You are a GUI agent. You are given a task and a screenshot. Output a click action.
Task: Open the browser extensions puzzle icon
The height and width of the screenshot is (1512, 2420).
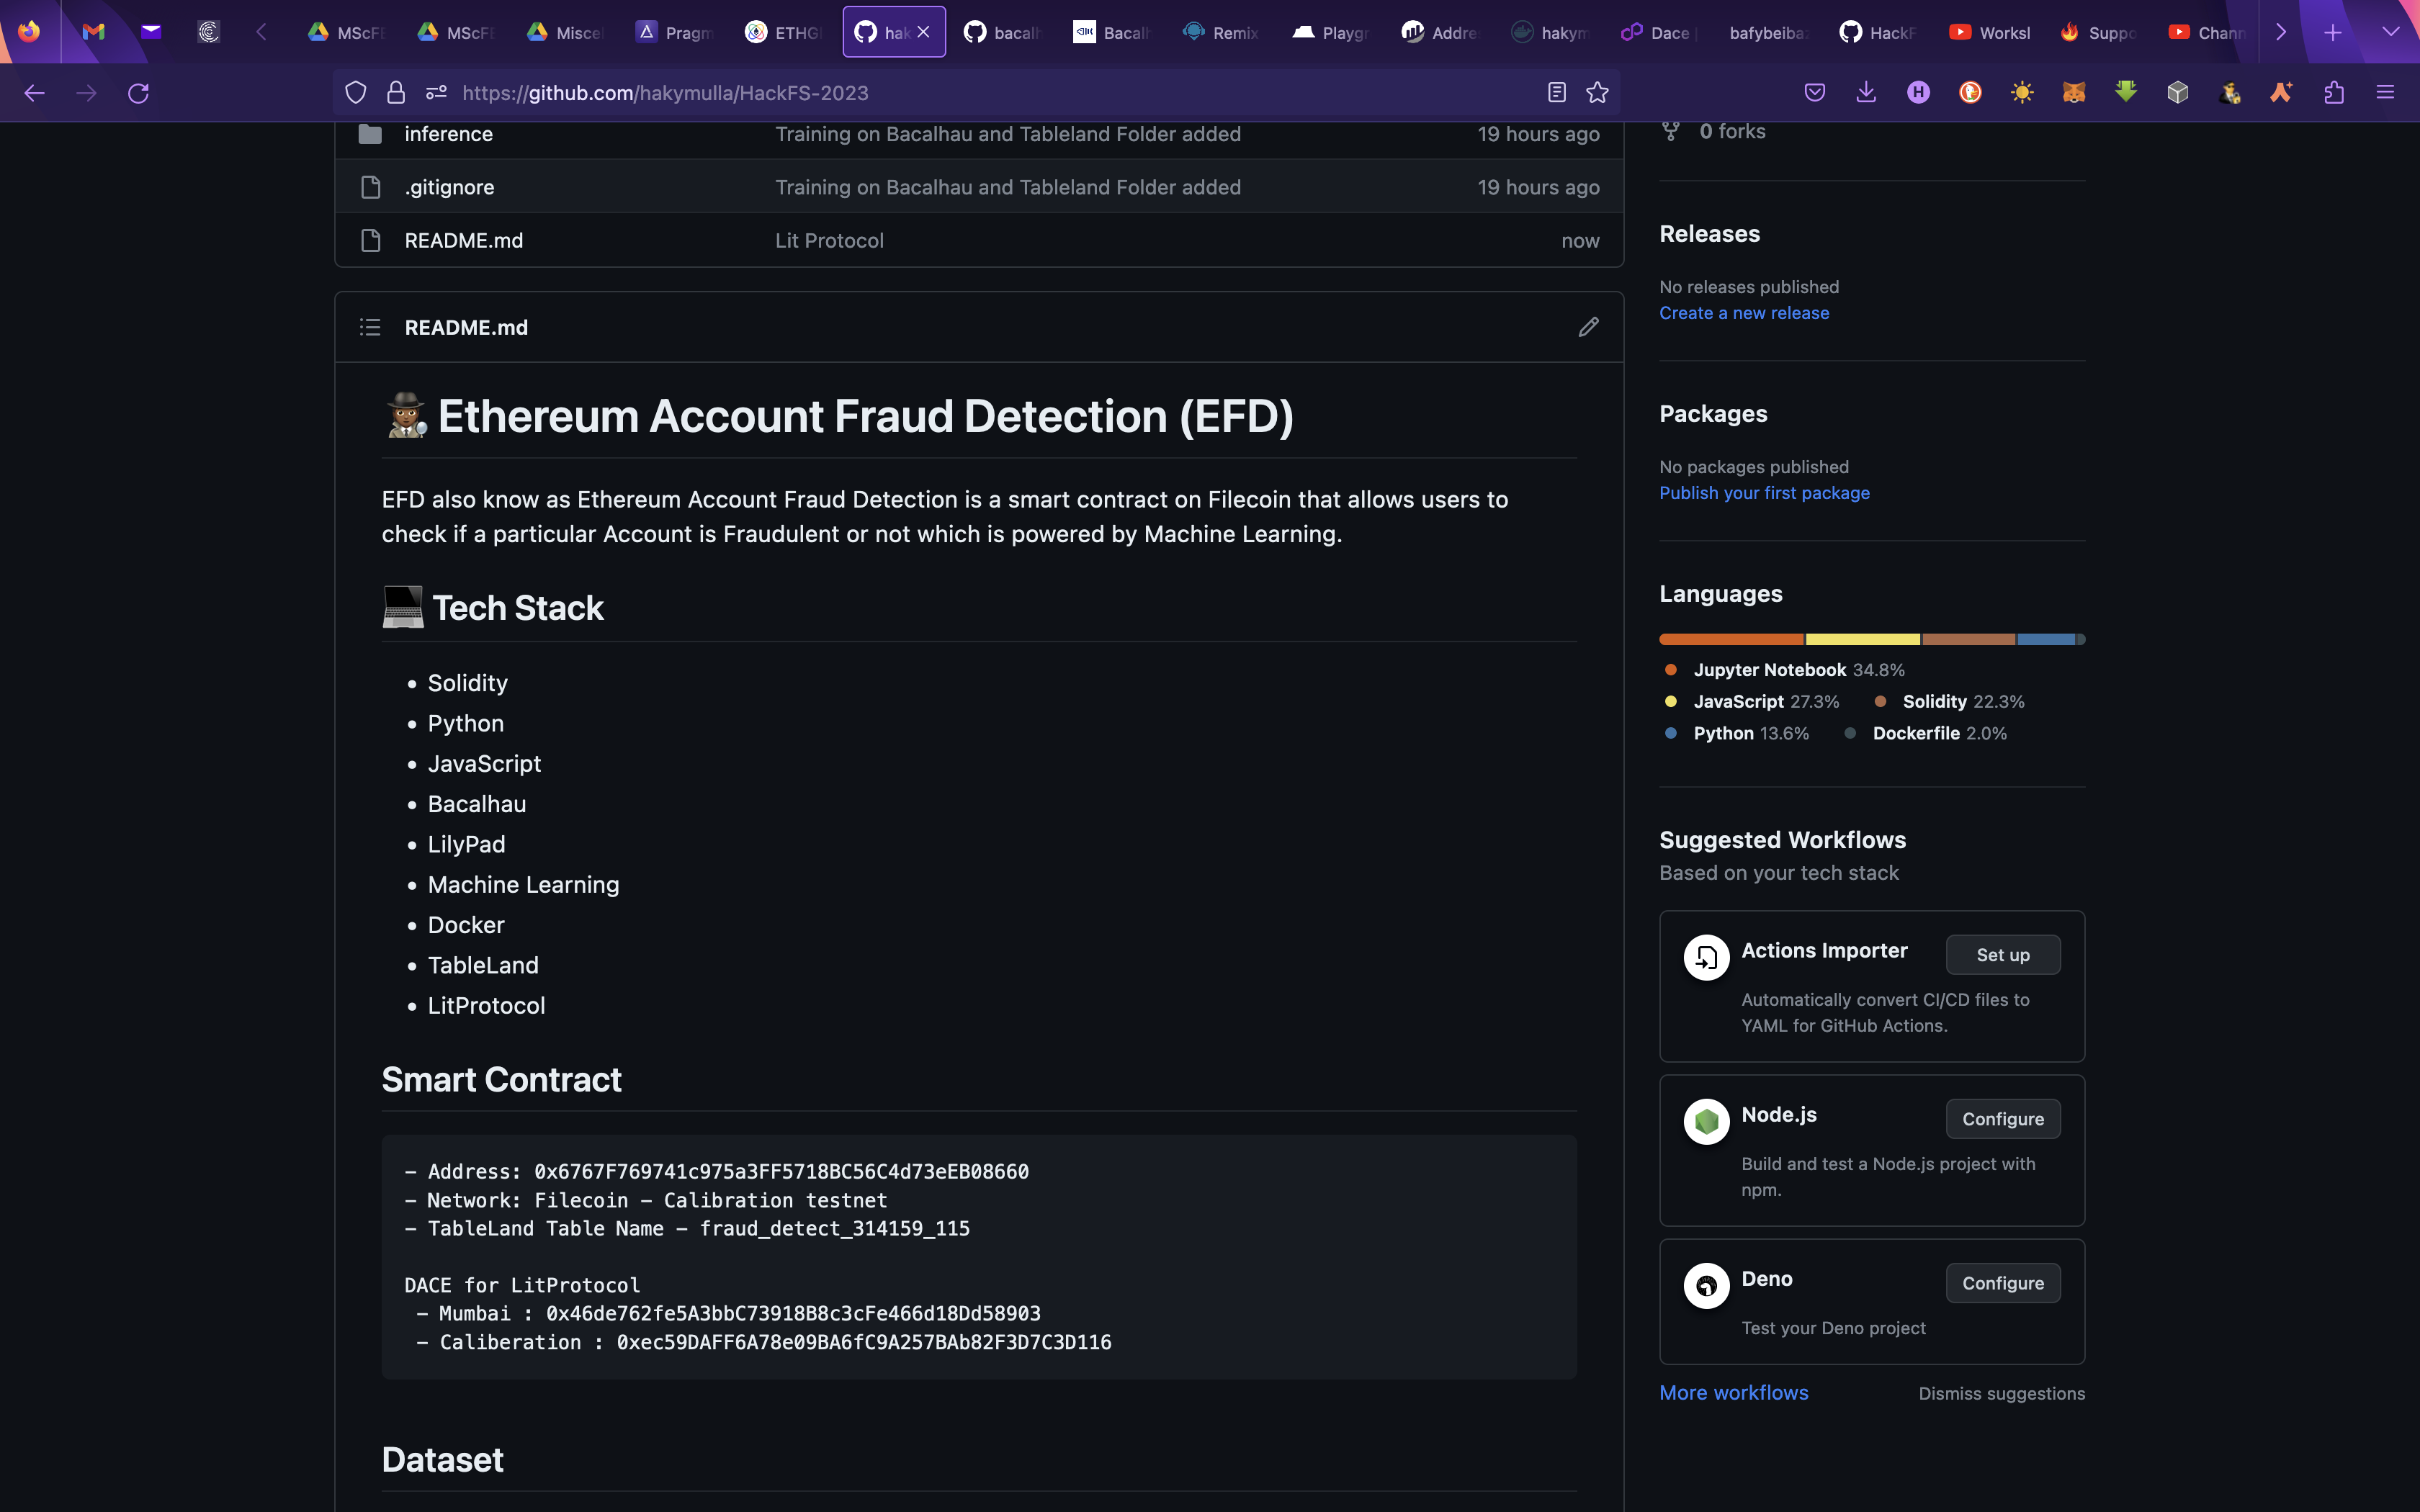(x=2334, y=93)
